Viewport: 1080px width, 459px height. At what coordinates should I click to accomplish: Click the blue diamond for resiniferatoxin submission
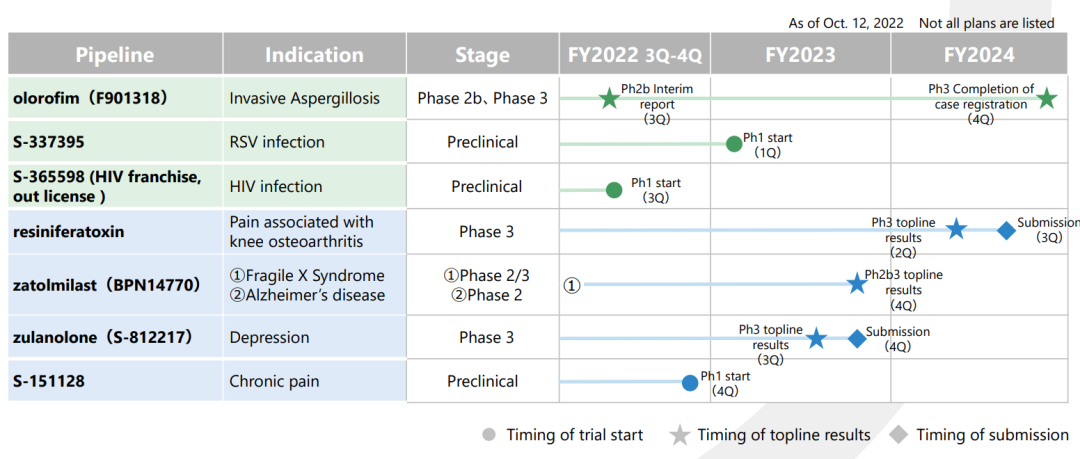pos(1006,230)
